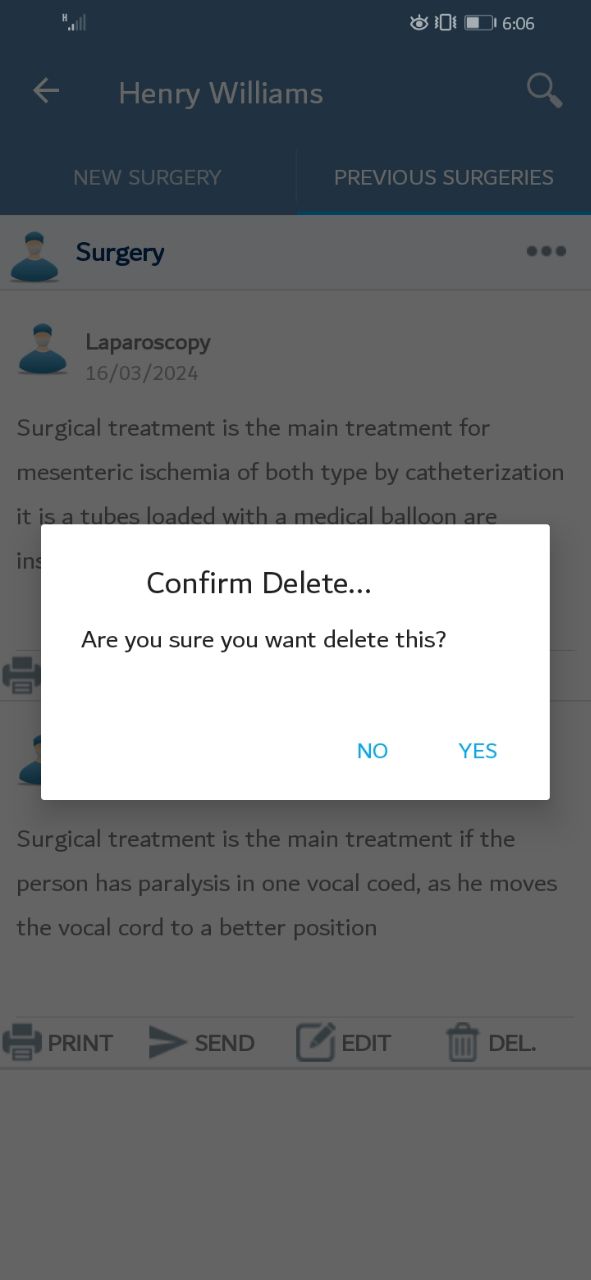Click the Henry Williams title
The width and height of the screenshot is (591, 1280).
coord(221,93)
